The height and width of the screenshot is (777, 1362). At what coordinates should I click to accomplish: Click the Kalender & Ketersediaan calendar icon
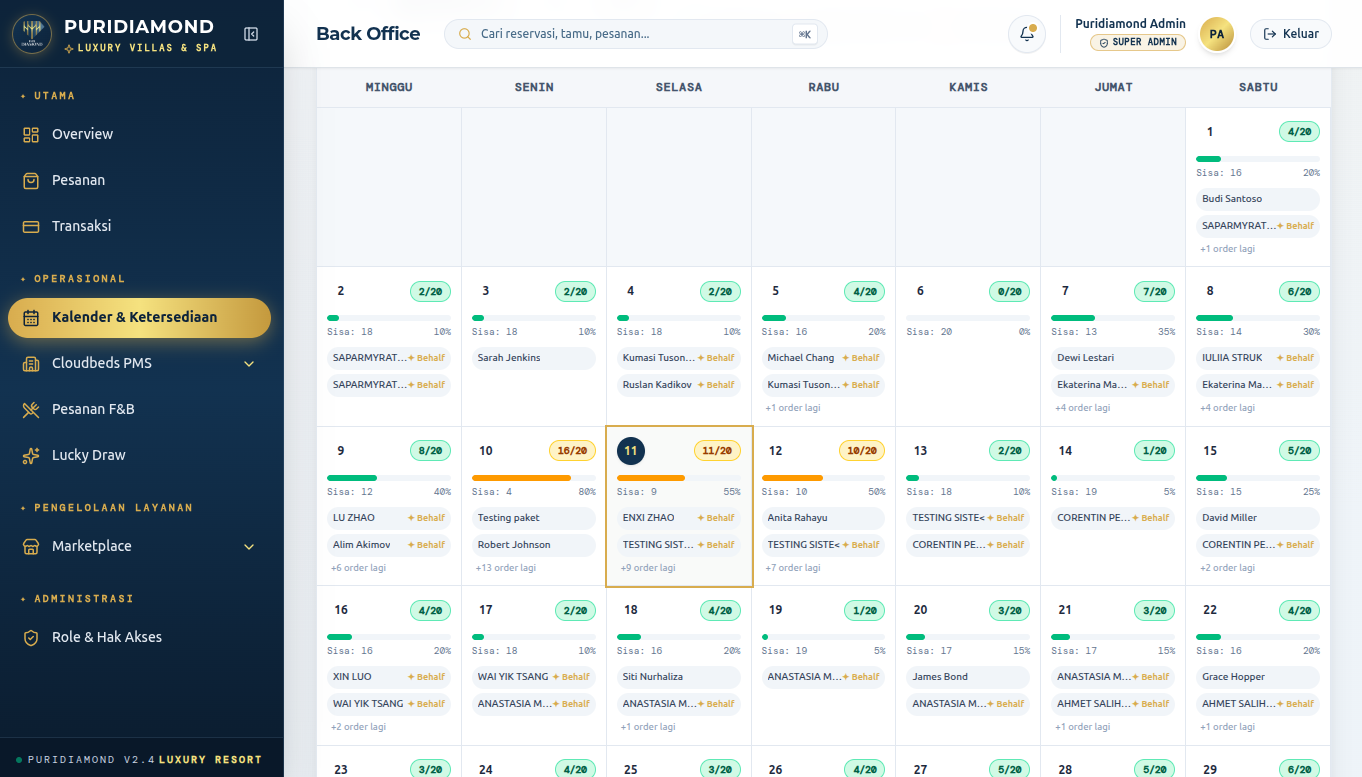[31, 318]
